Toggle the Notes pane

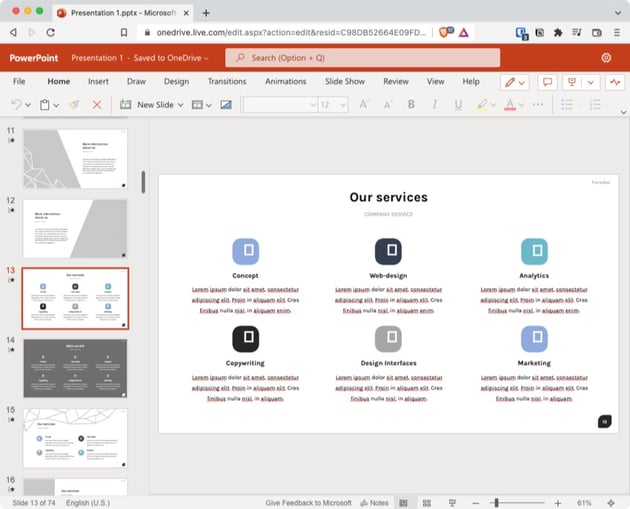coord(373,502)
